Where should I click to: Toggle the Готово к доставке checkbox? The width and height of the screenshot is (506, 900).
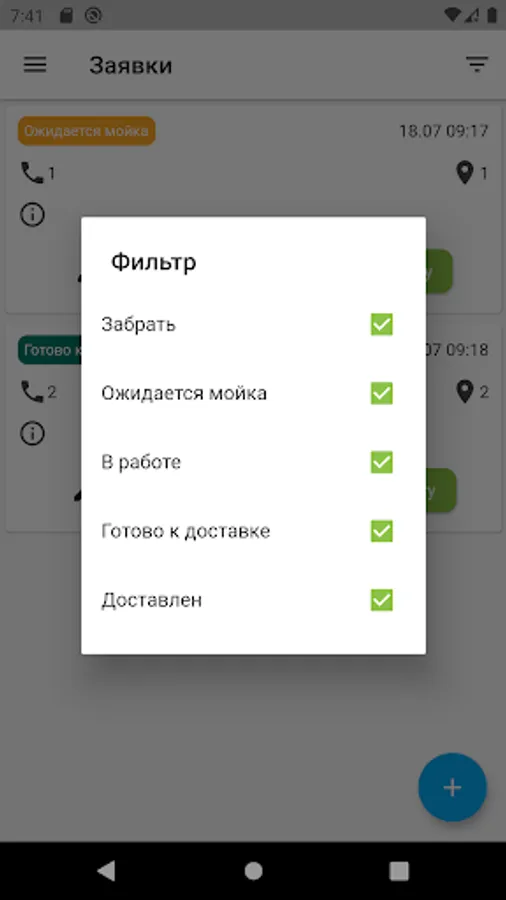[x=382, y=531]
